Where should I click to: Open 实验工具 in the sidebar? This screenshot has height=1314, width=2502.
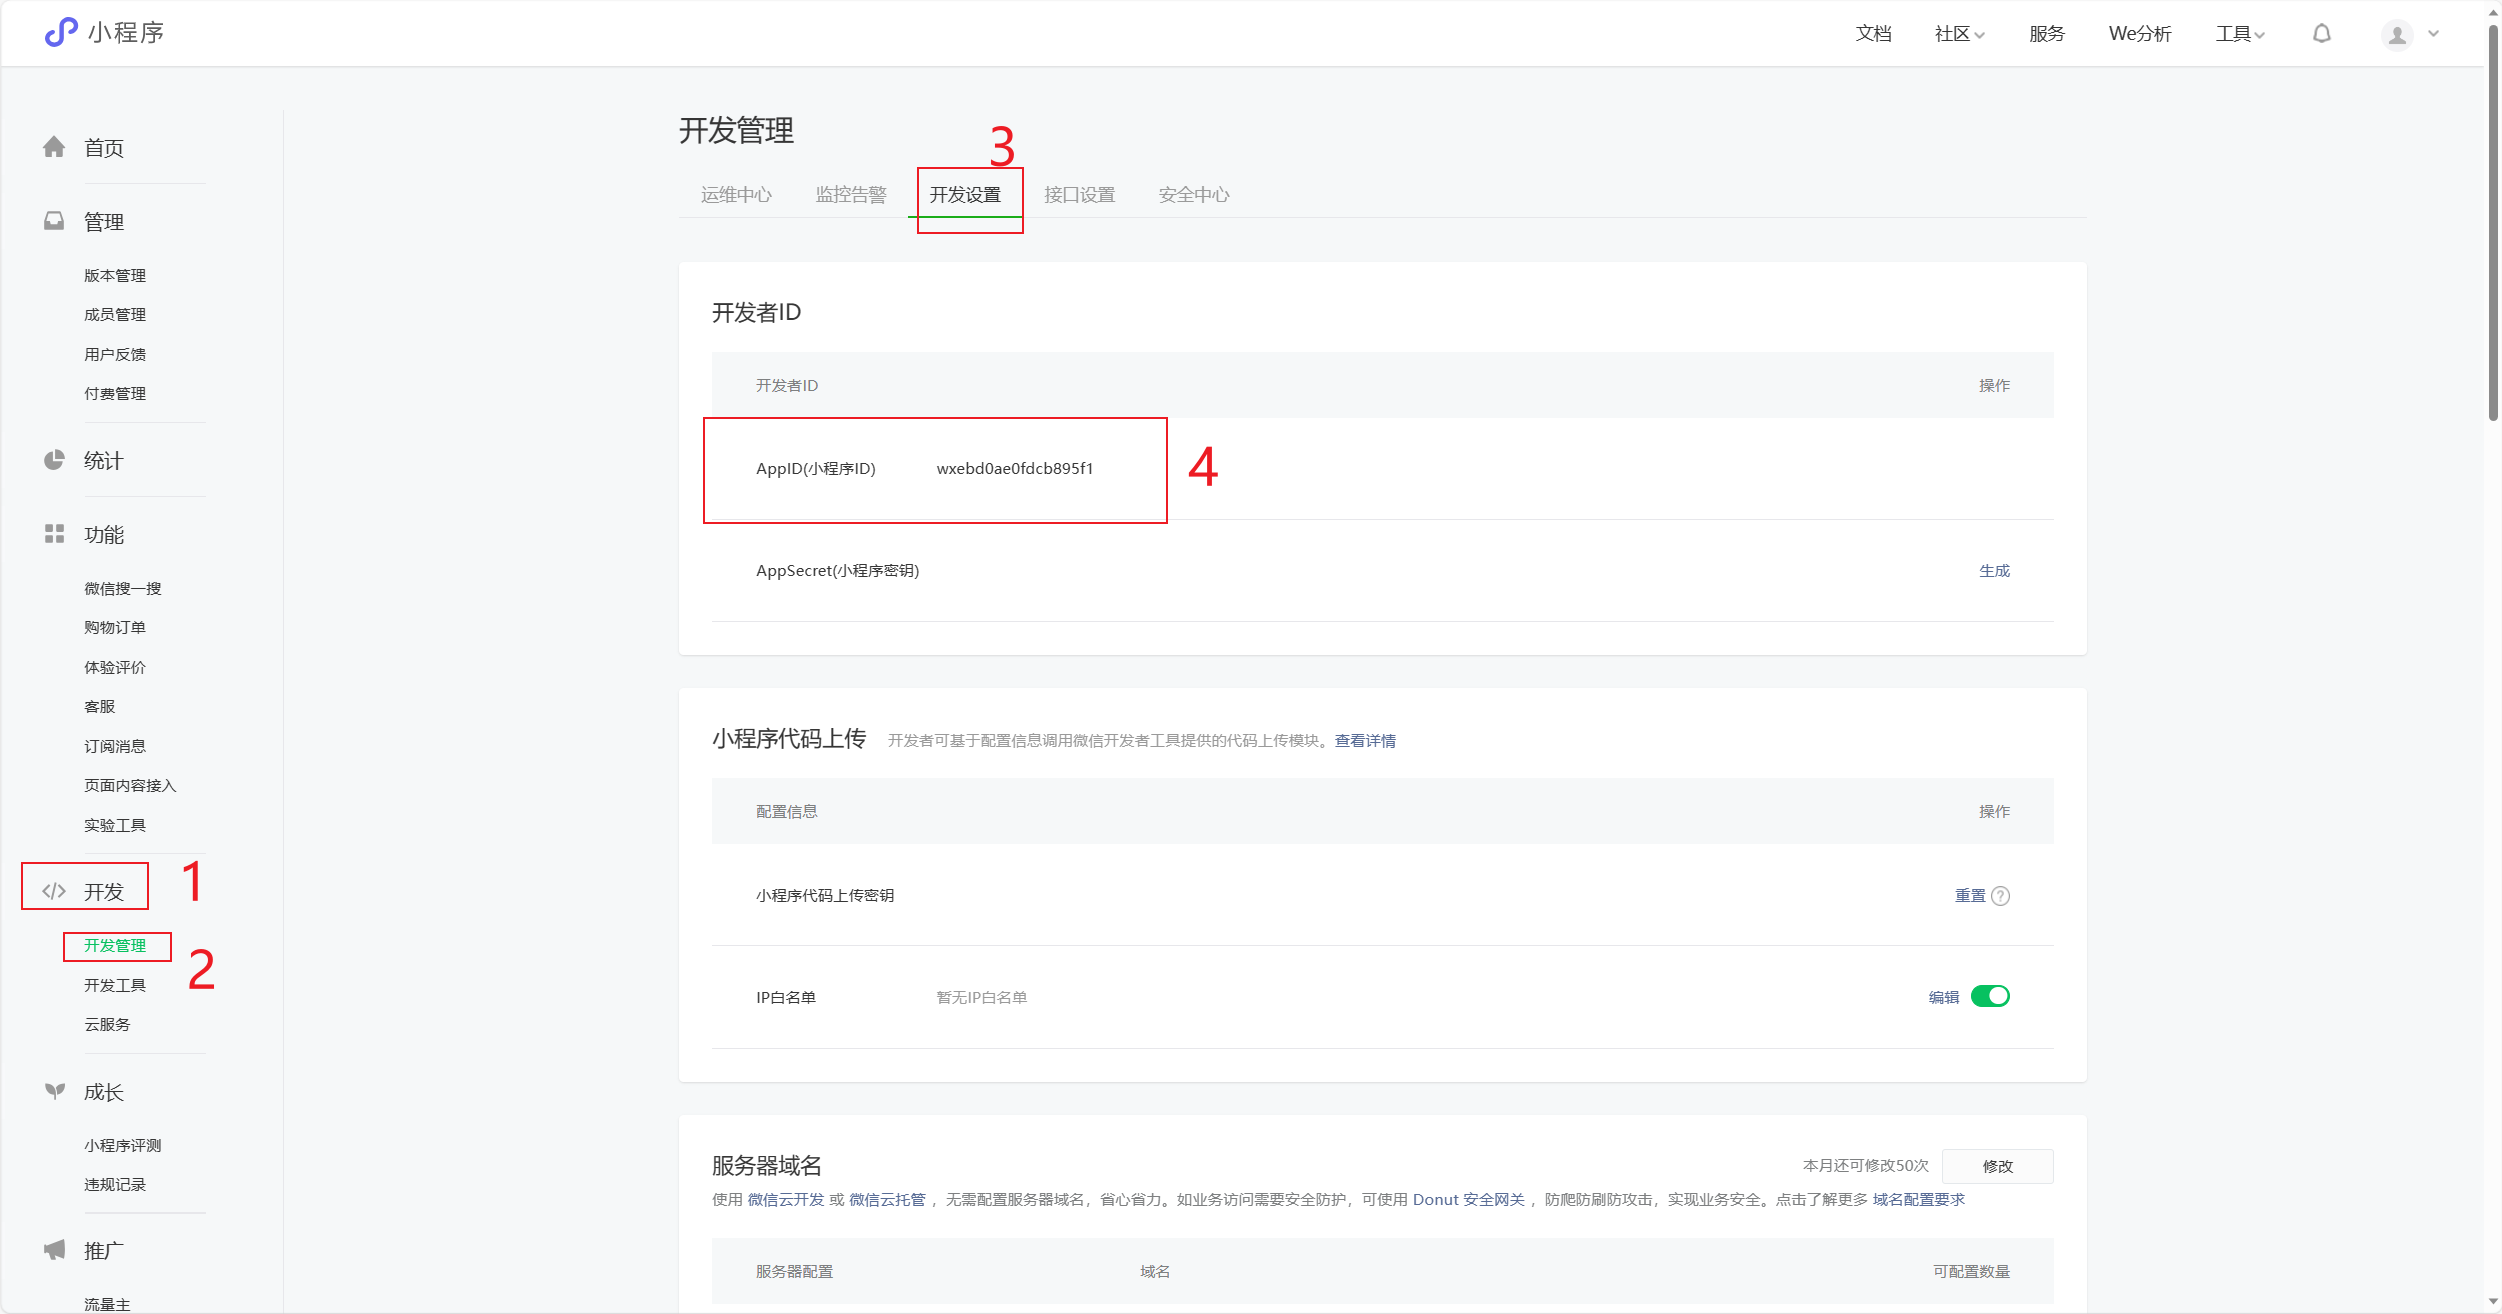point(115,826)
